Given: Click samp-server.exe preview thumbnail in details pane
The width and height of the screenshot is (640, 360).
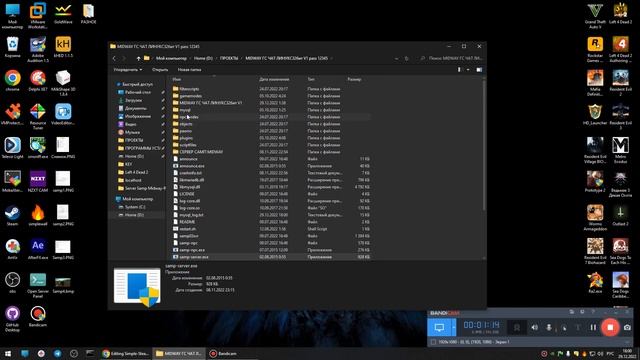Looking at the screenshot, I should (137, 287).
